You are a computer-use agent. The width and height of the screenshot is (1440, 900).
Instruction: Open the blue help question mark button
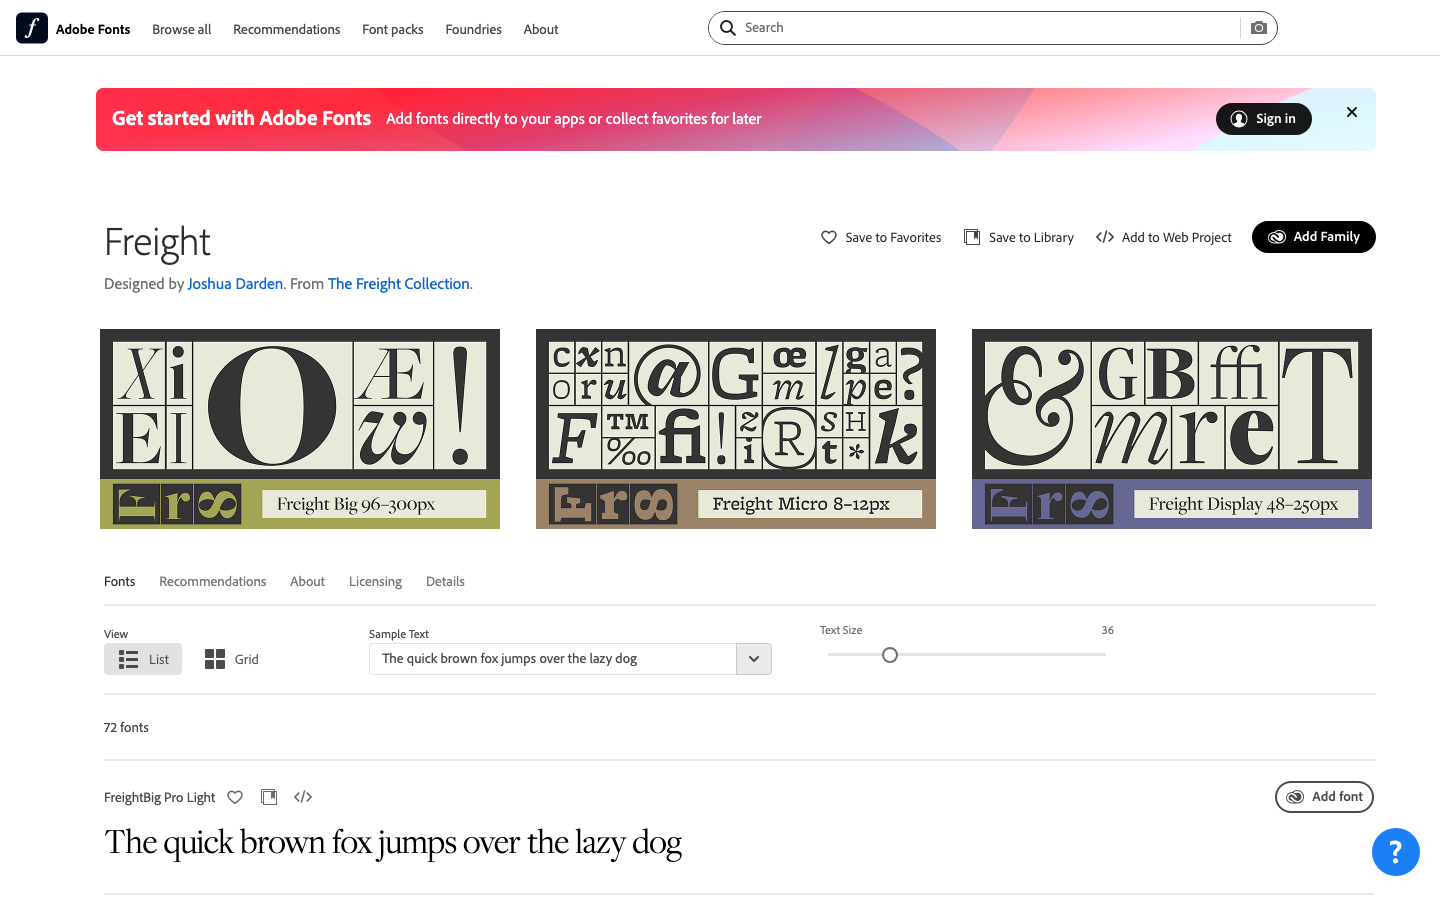pos(1396,852)
